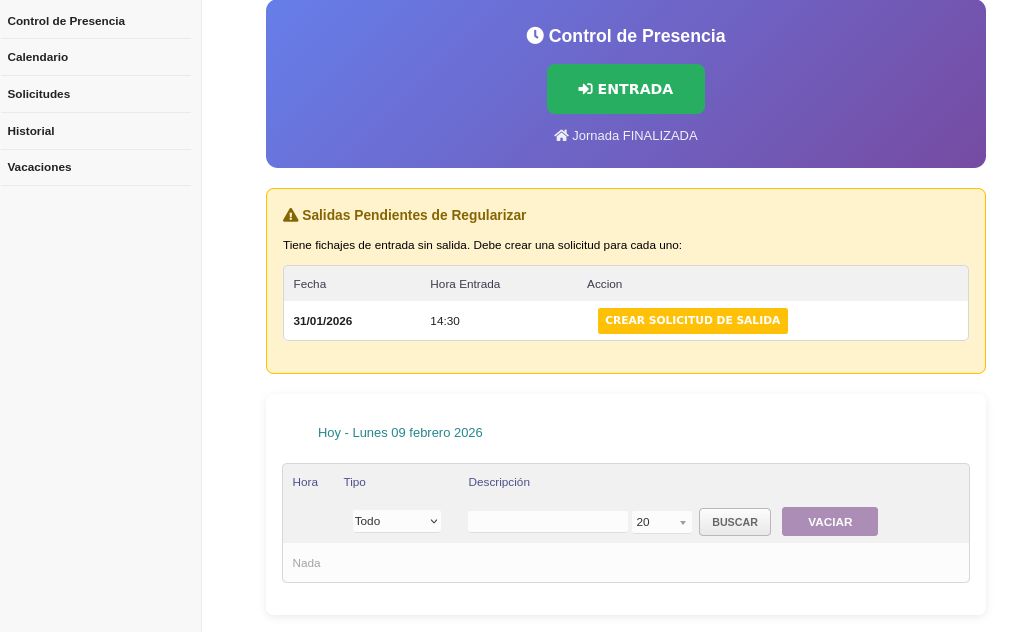Click the Tipo column header
The height and width of the screenshot is (632, 1014).
355,482
